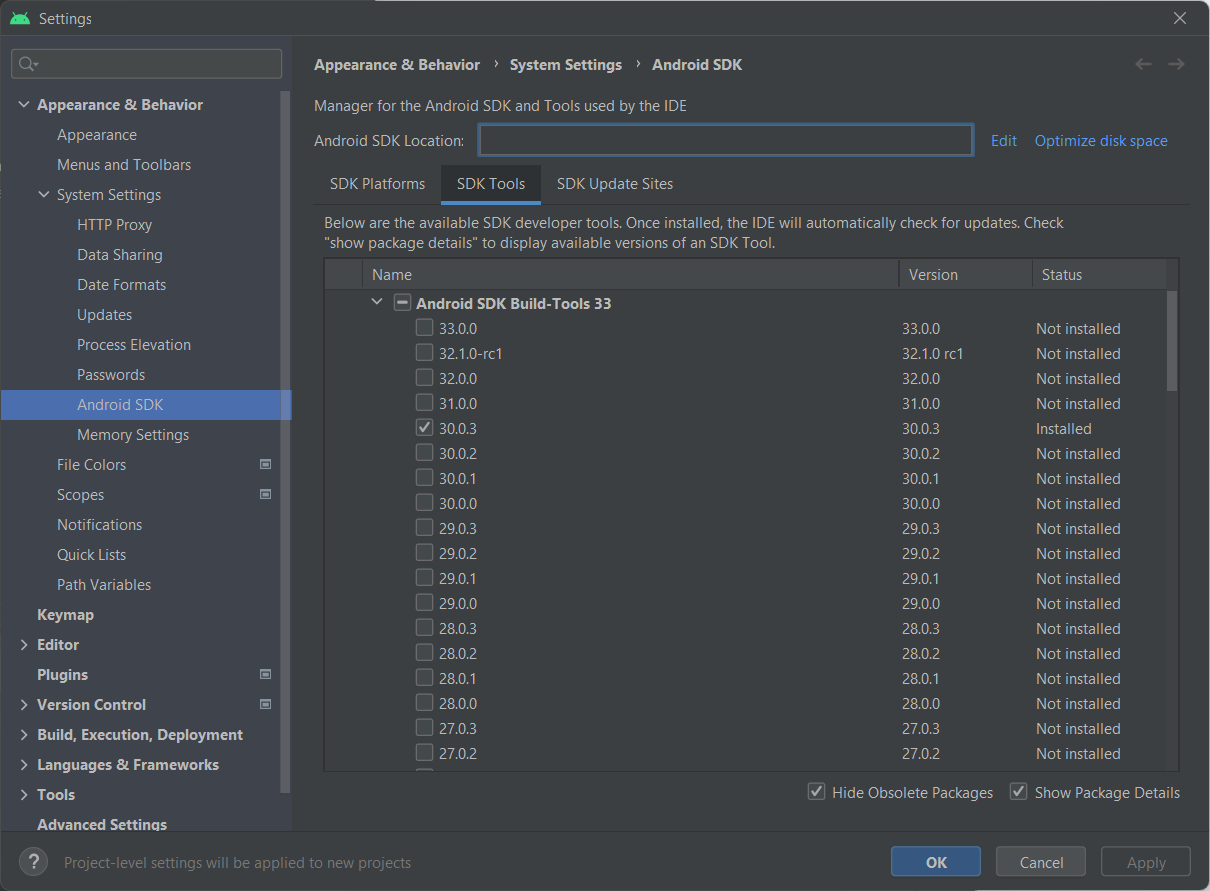Click the Status column header
The width and height of the screenshot is (1210, 891).
pos(1098,274)
